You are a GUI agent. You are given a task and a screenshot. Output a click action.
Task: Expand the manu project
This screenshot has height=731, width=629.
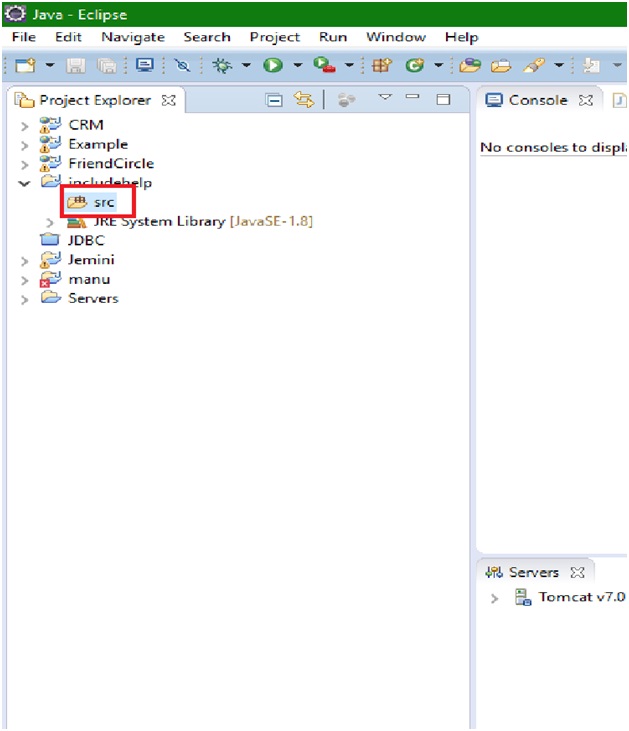[x=25, y=281]
